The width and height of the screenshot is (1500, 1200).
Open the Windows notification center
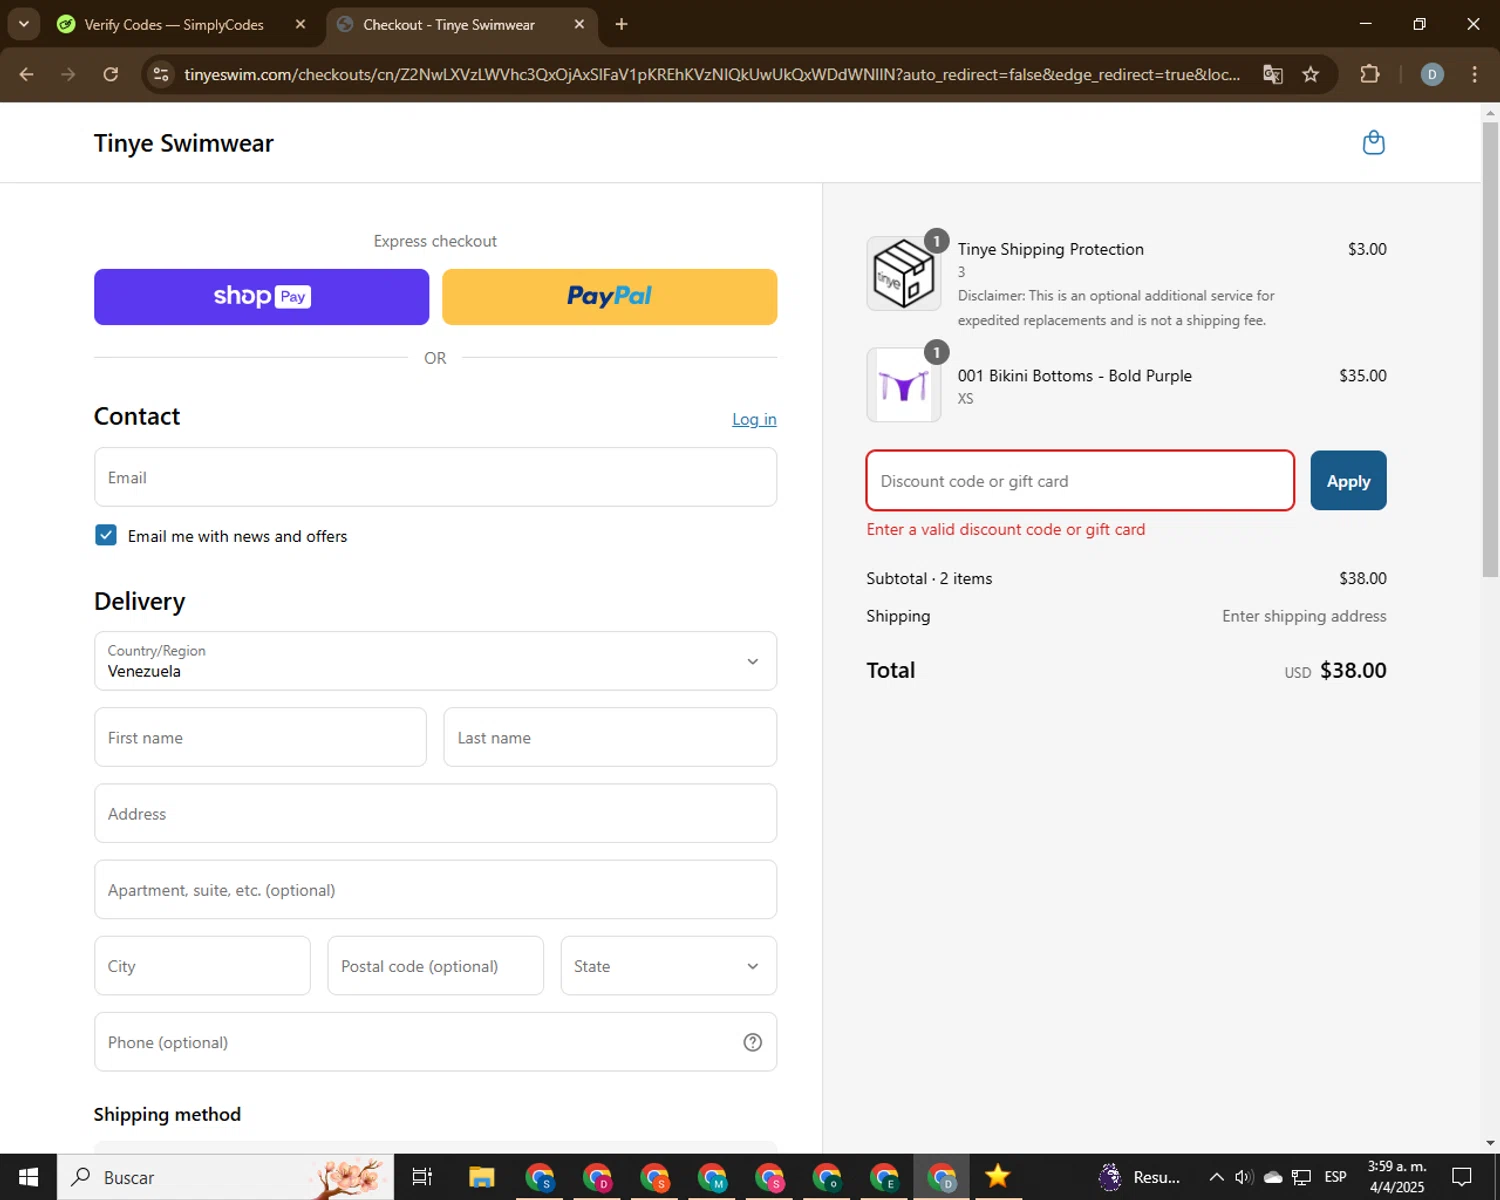pos(1462,1177)
